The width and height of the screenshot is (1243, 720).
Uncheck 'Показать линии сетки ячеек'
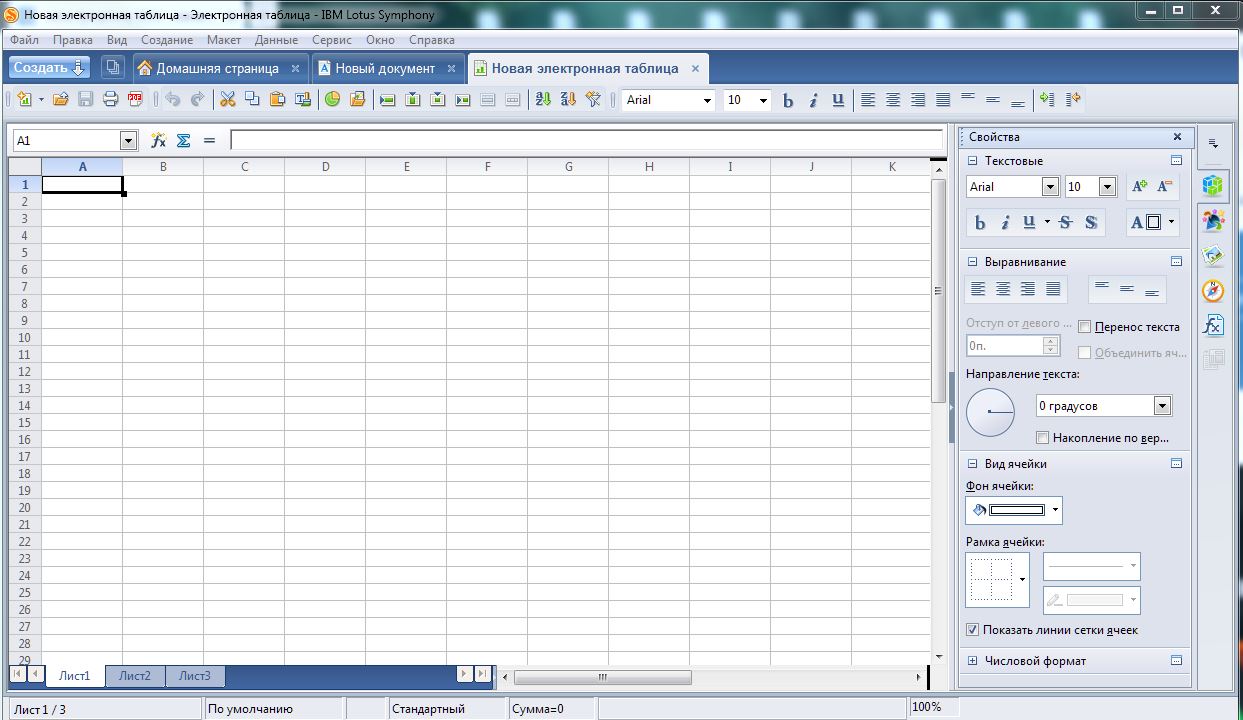point(973,630)
